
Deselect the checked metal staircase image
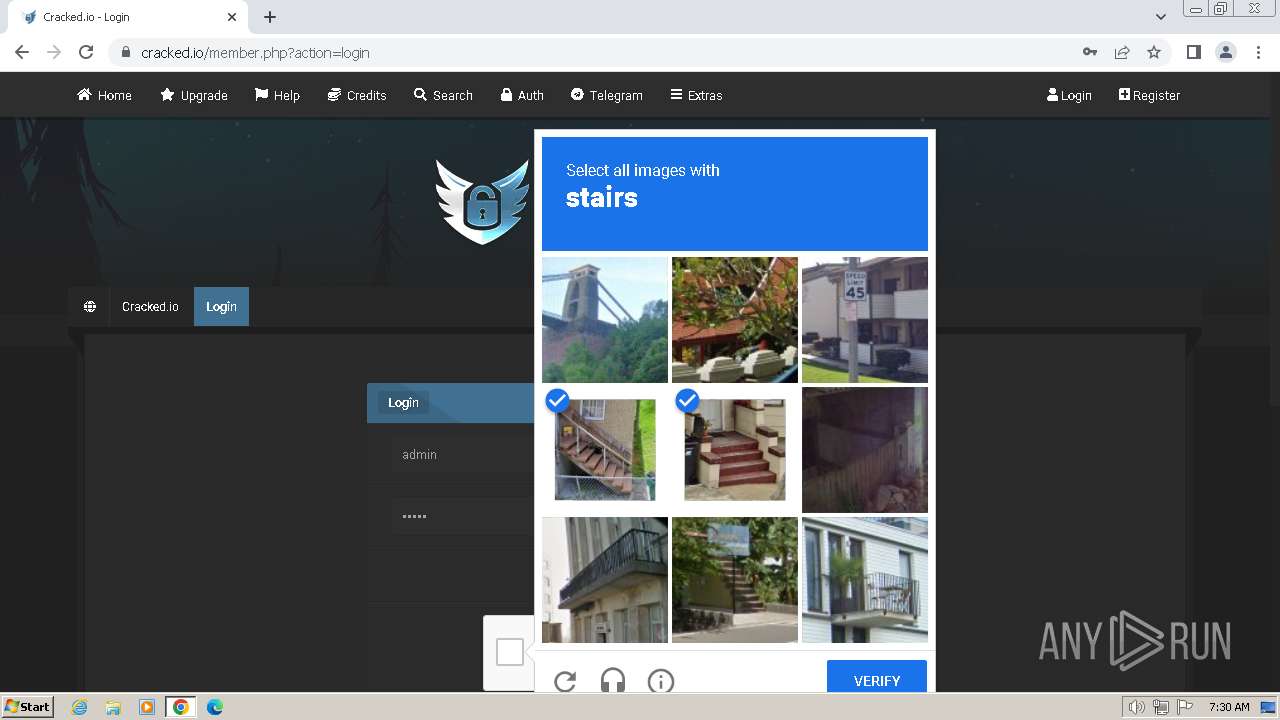point(605,450)
